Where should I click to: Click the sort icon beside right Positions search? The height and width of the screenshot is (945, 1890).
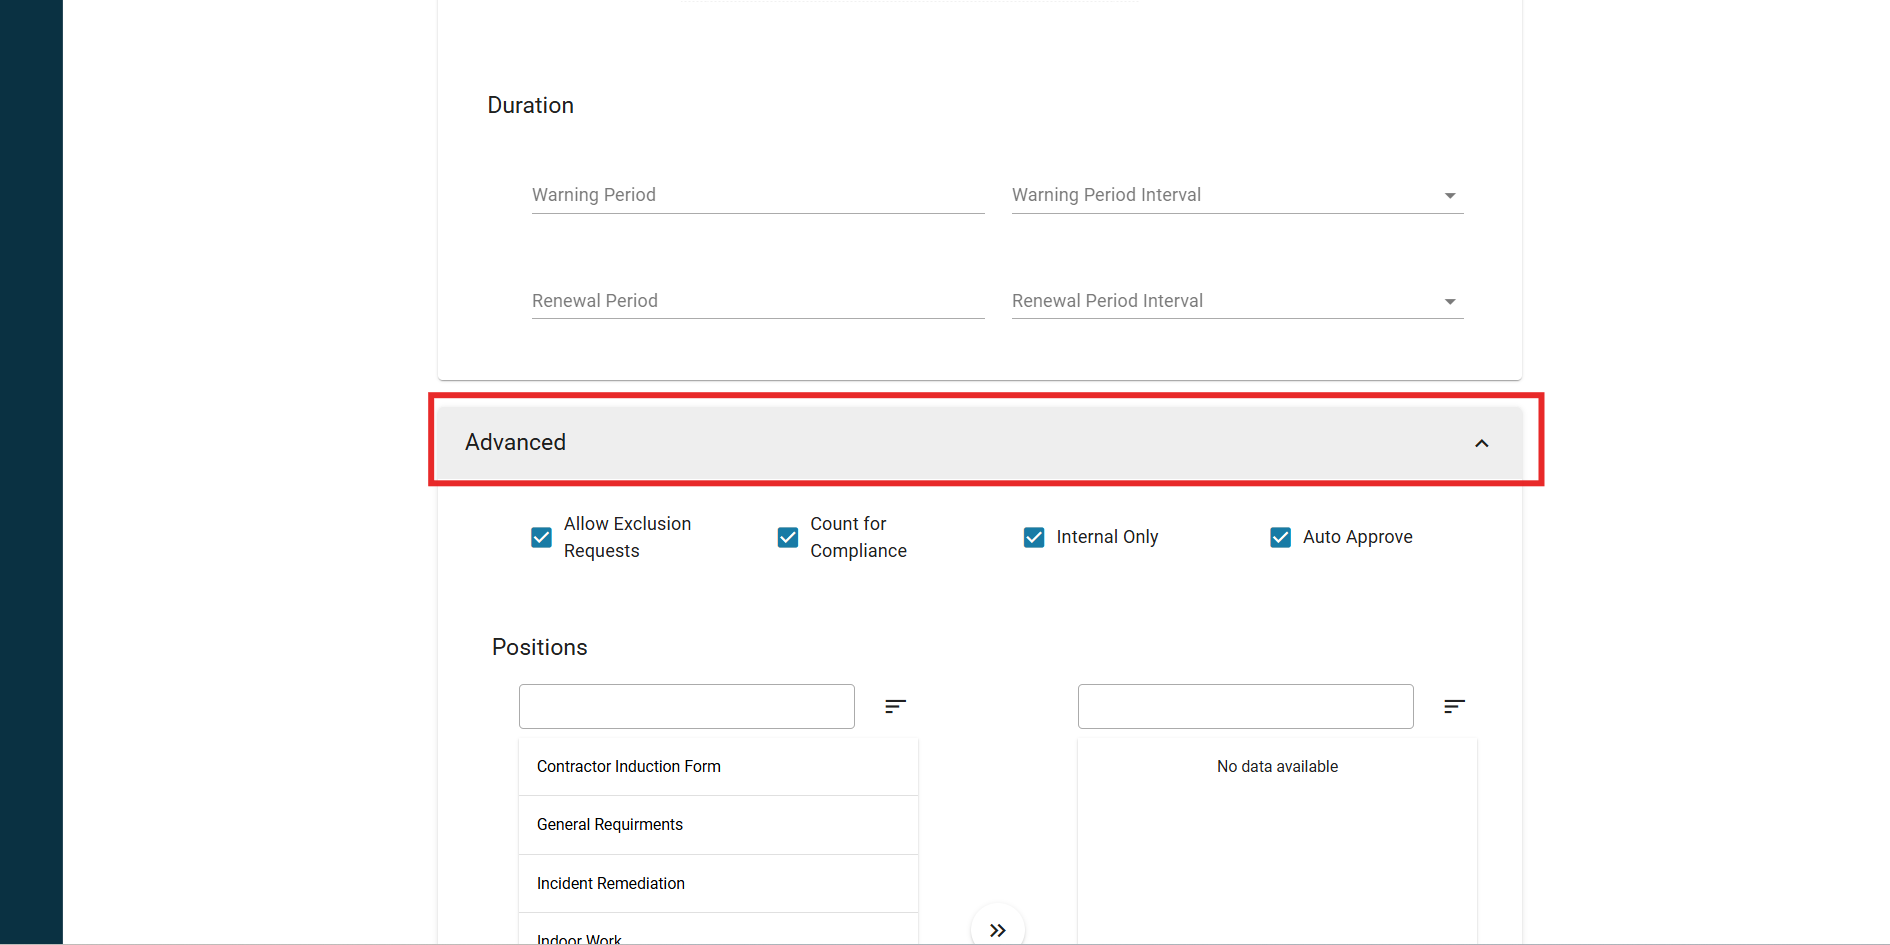[1454, 707]
